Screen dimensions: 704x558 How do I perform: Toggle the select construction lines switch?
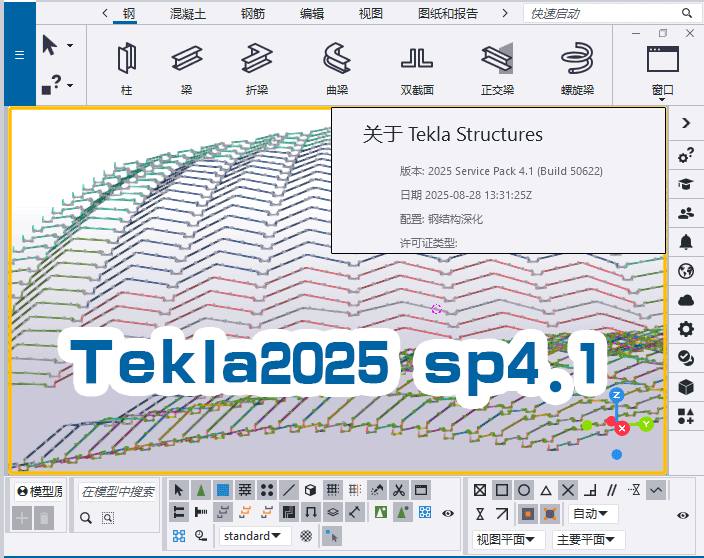(289, 490)
